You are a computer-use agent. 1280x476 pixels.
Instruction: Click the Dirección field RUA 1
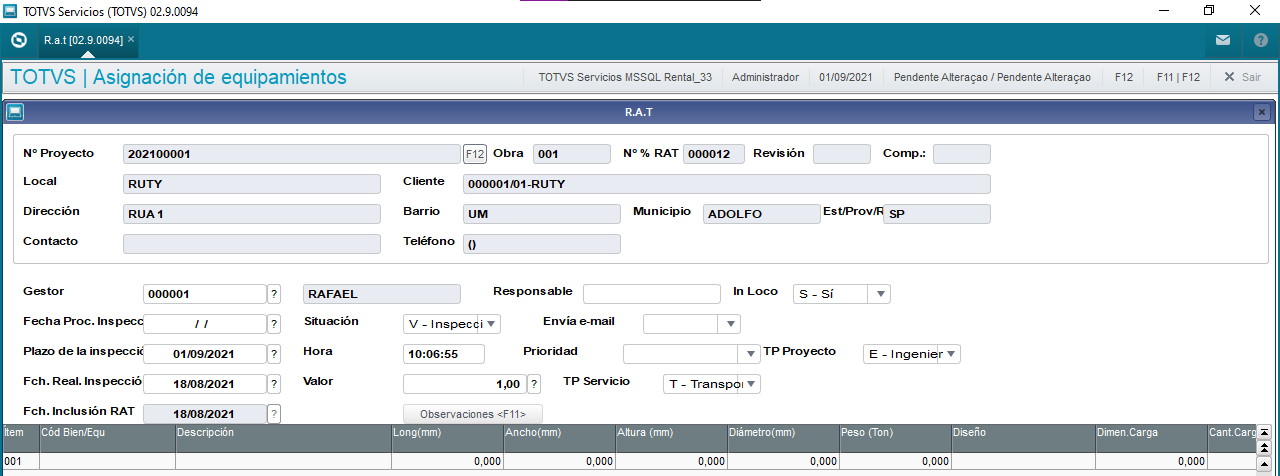[252, 214]
